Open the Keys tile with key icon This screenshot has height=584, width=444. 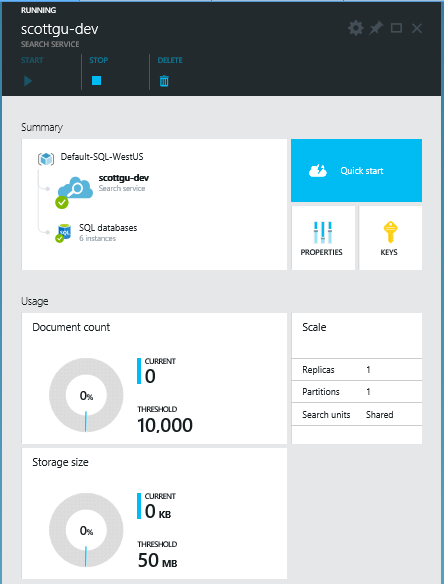point(390,238)
